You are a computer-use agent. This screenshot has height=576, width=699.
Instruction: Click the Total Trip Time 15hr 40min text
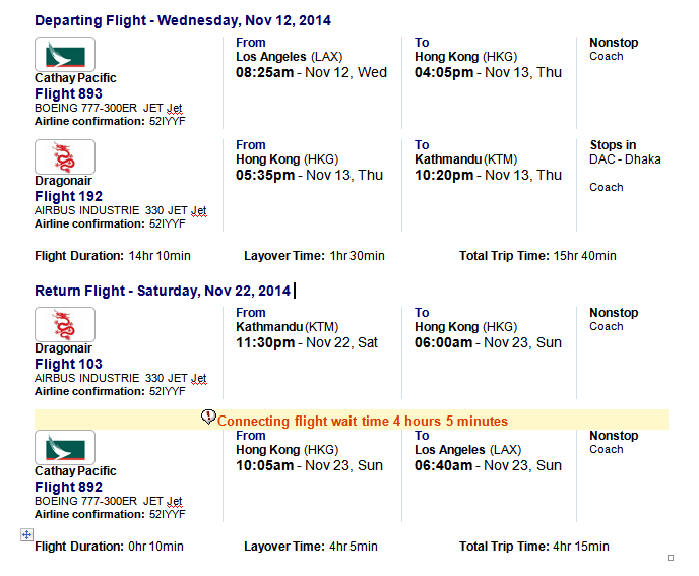538,256
